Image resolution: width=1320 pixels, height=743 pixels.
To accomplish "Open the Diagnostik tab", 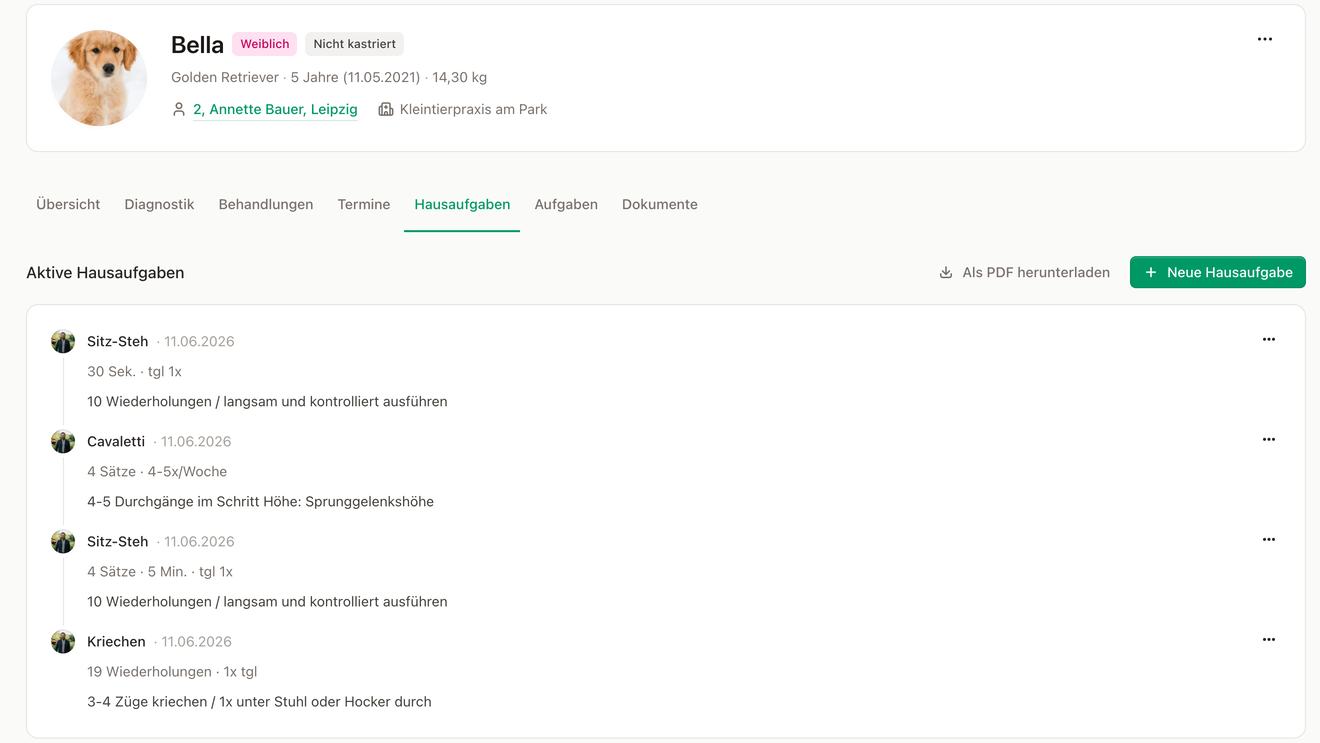I will pyautogui.click(x=159, y=204).
